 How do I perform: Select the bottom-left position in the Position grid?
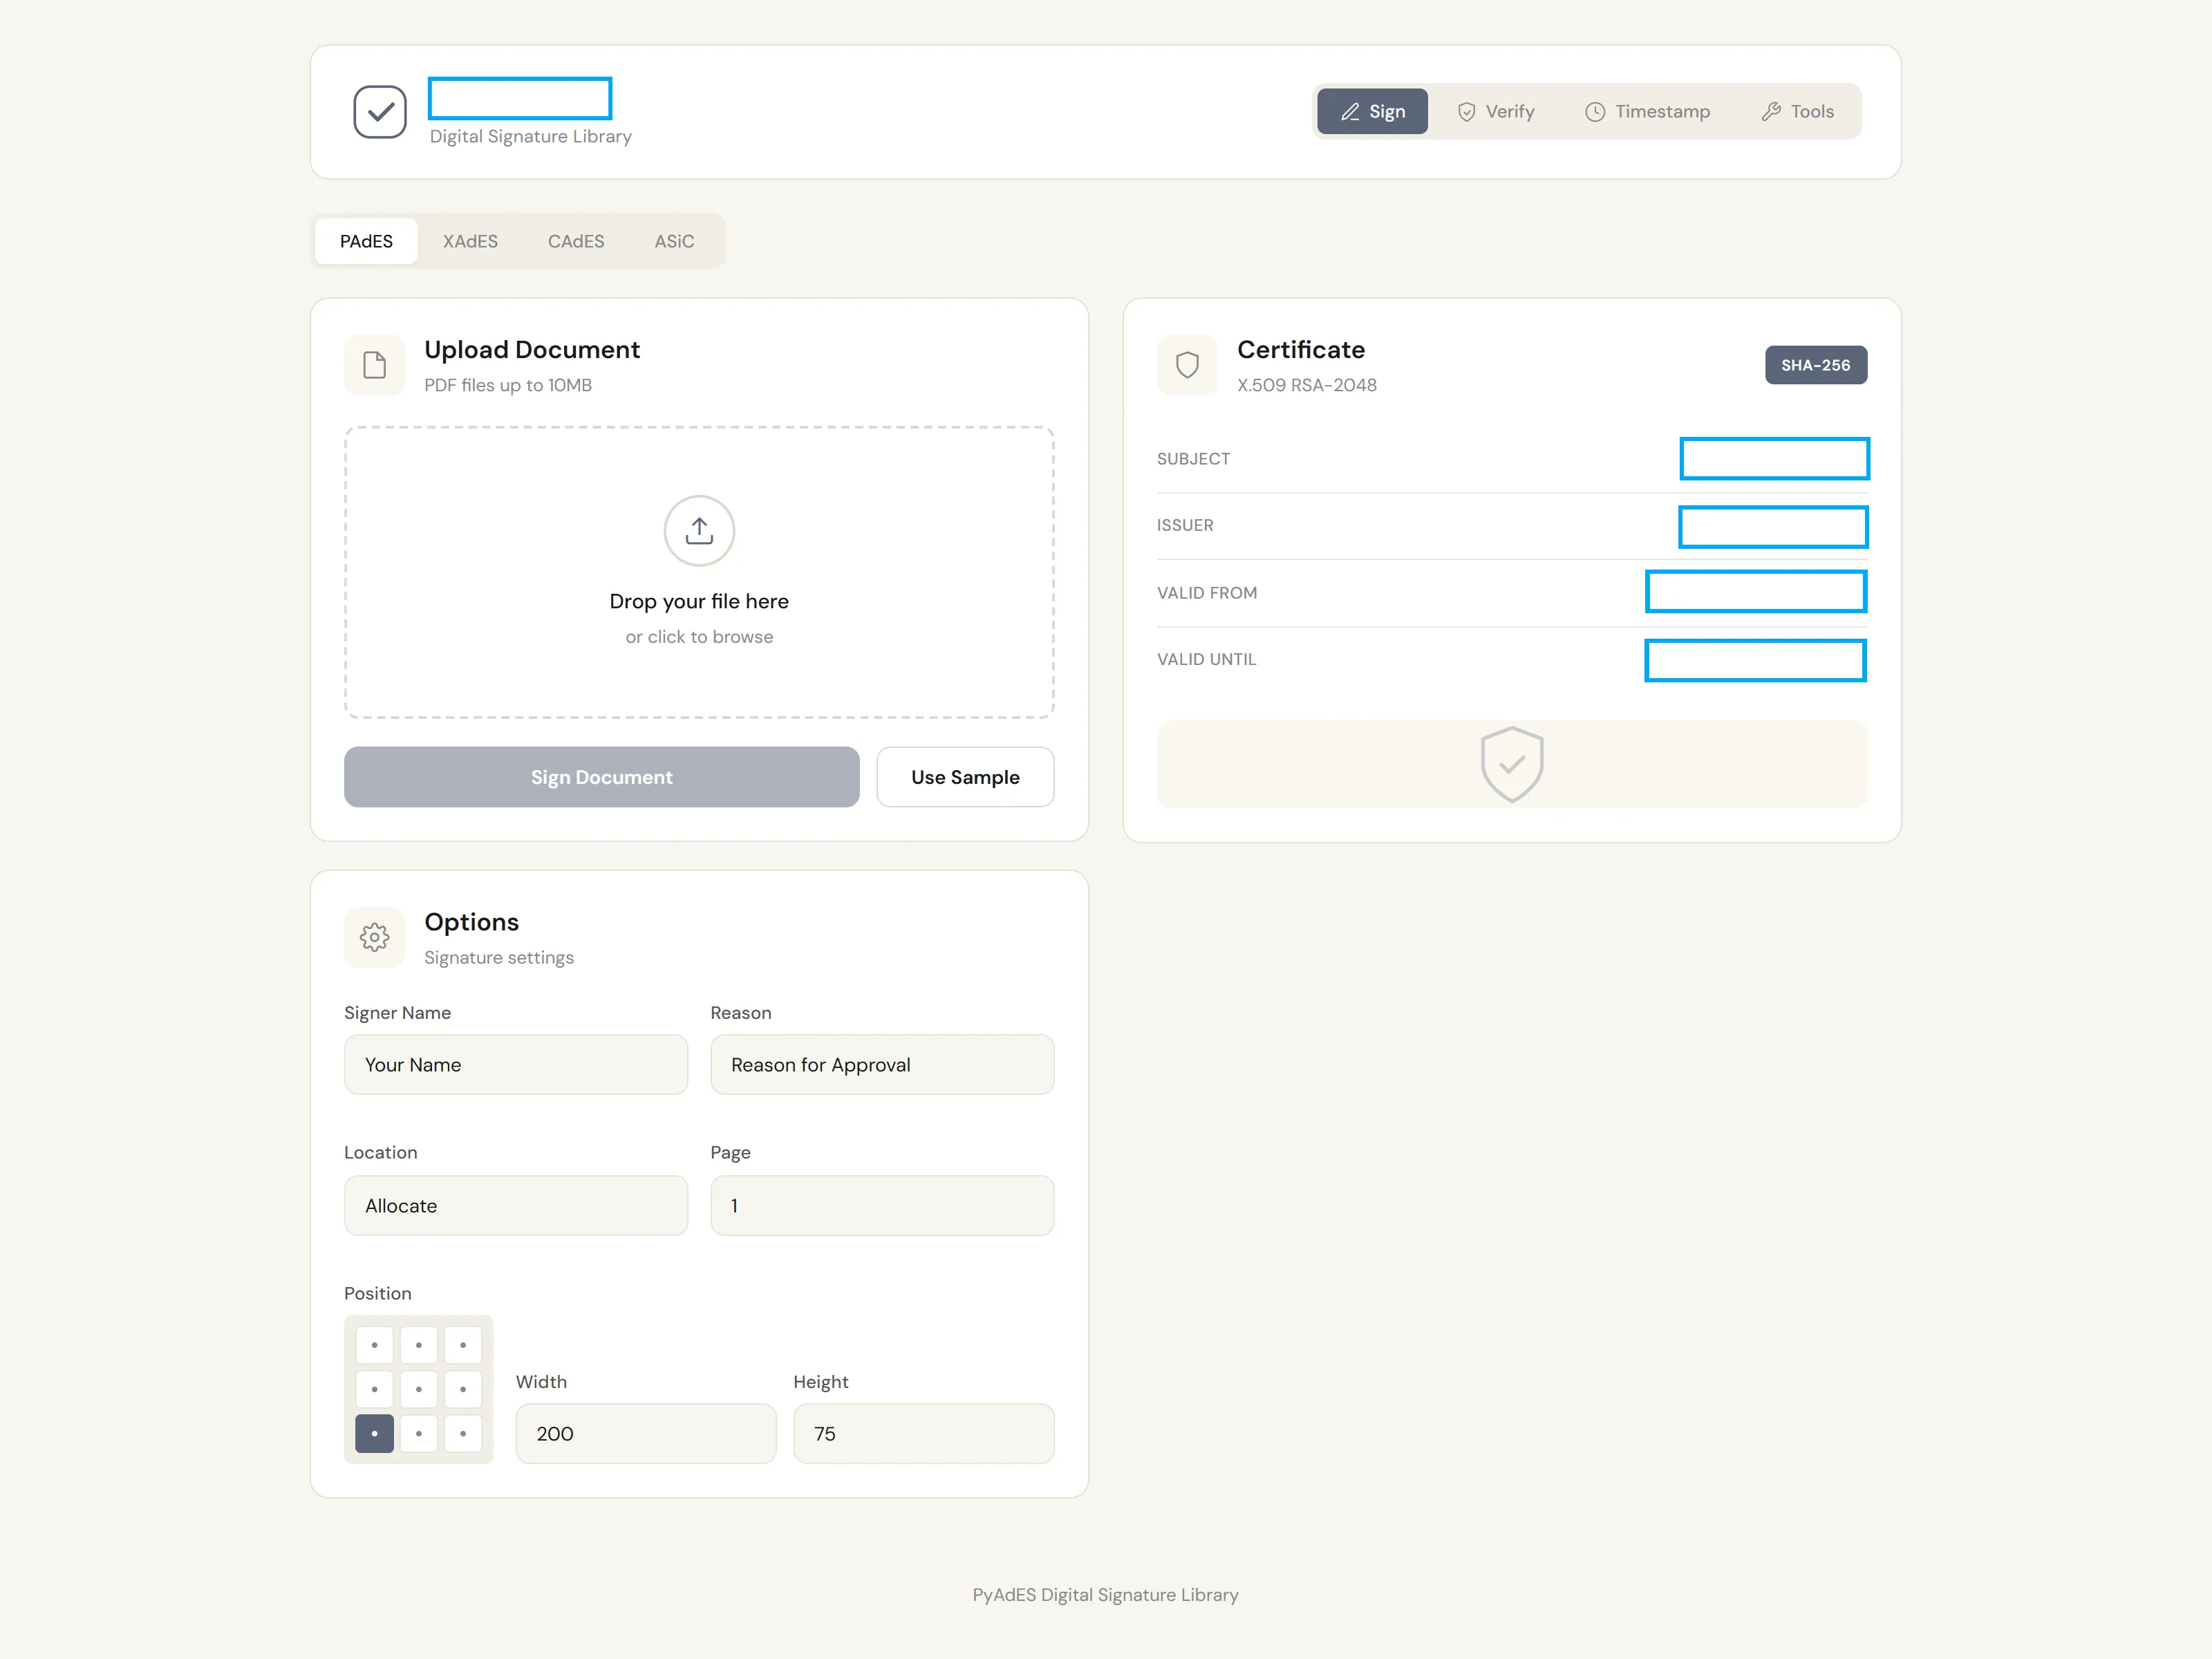click(x=374, y=1433)
